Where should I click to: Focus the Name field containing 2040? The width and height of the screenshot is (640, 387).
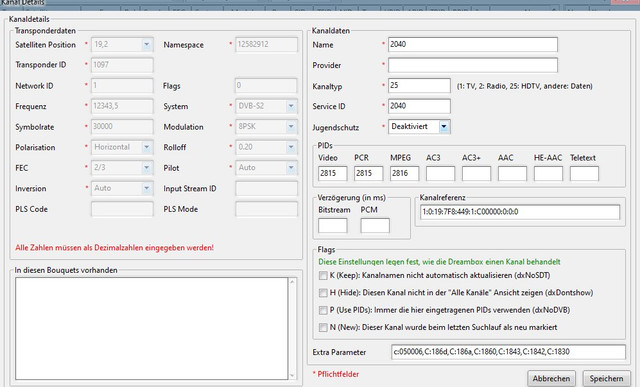point(473,44)
